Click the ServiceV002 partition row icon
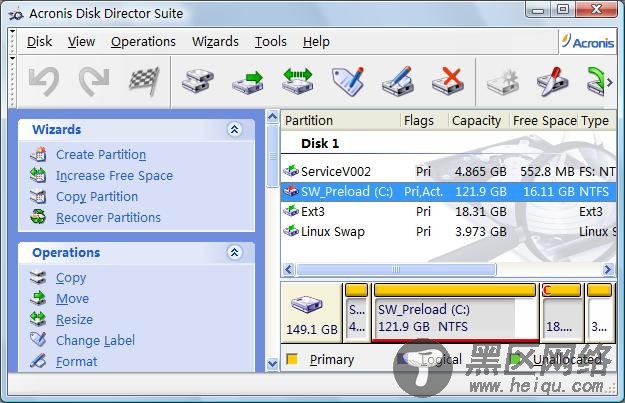This screenshot has height=403, width=625. pos(291,171)
